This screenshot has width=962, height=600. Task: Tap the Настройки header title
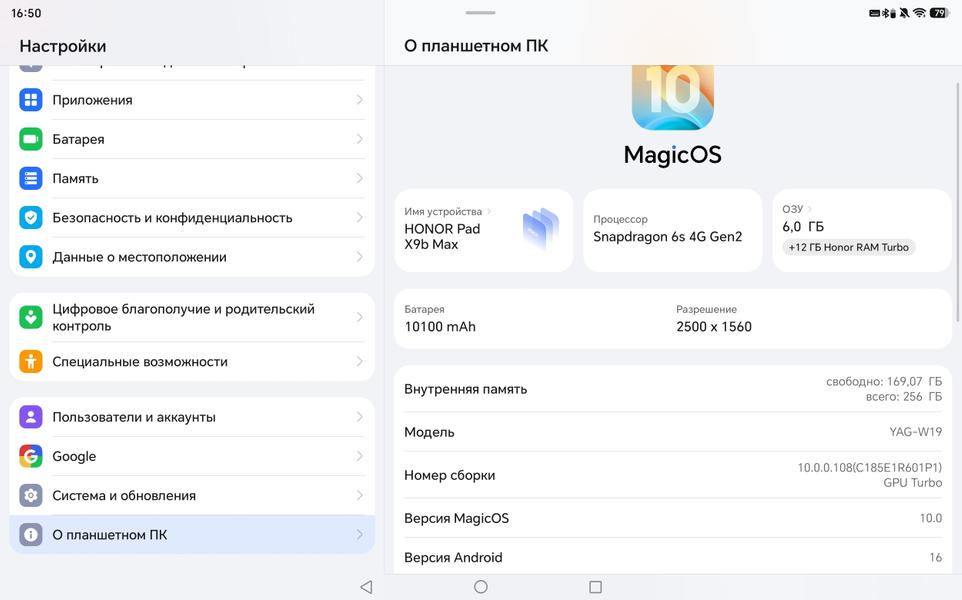pyautogui.click(x=63, y=46)
